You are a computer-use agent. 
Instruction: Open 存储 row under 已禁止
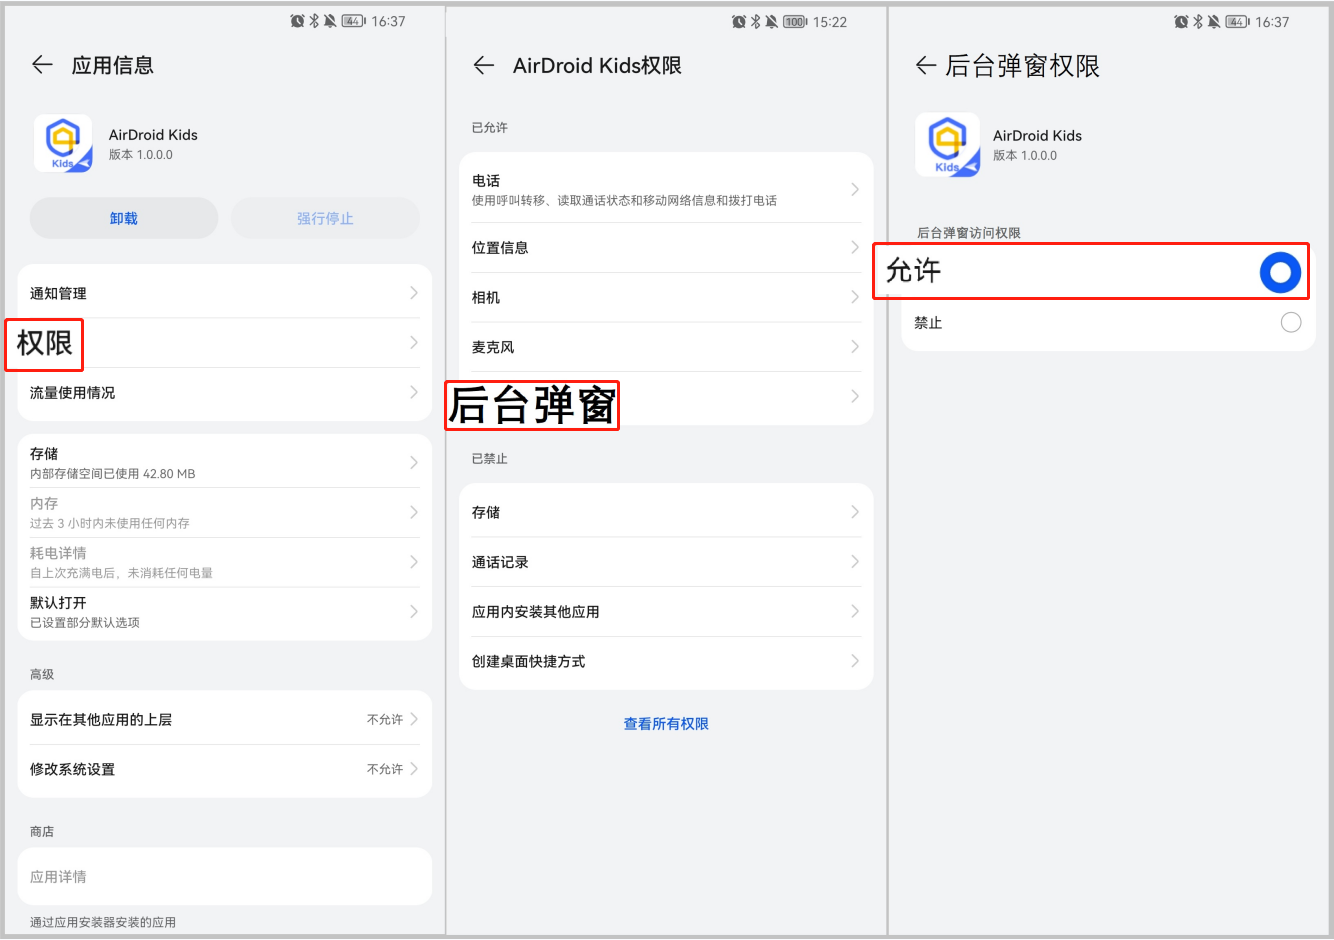coord(666,512)
